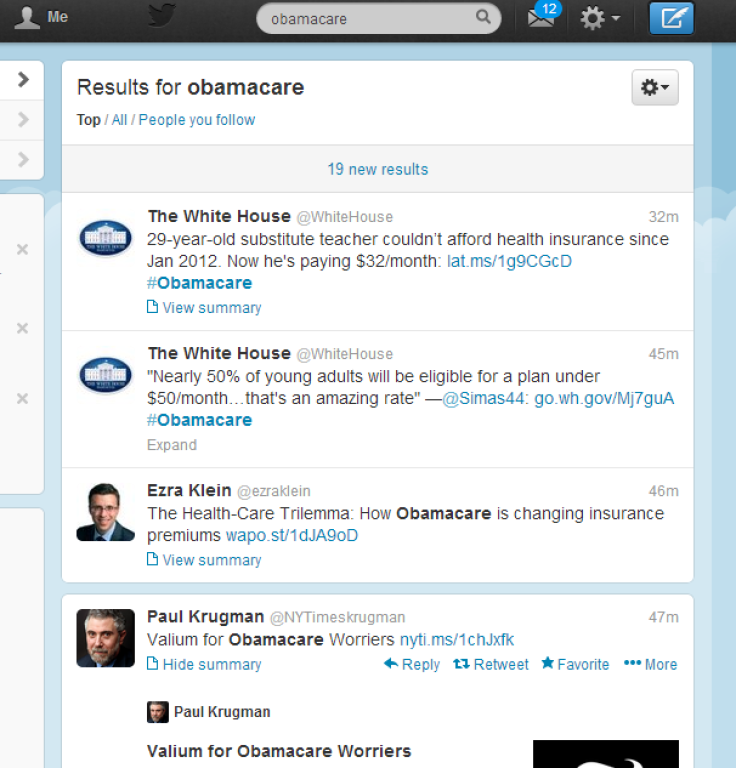Open the Me profile icon
The width and height of the screenshot is (736, 768).
coord(26,18)
